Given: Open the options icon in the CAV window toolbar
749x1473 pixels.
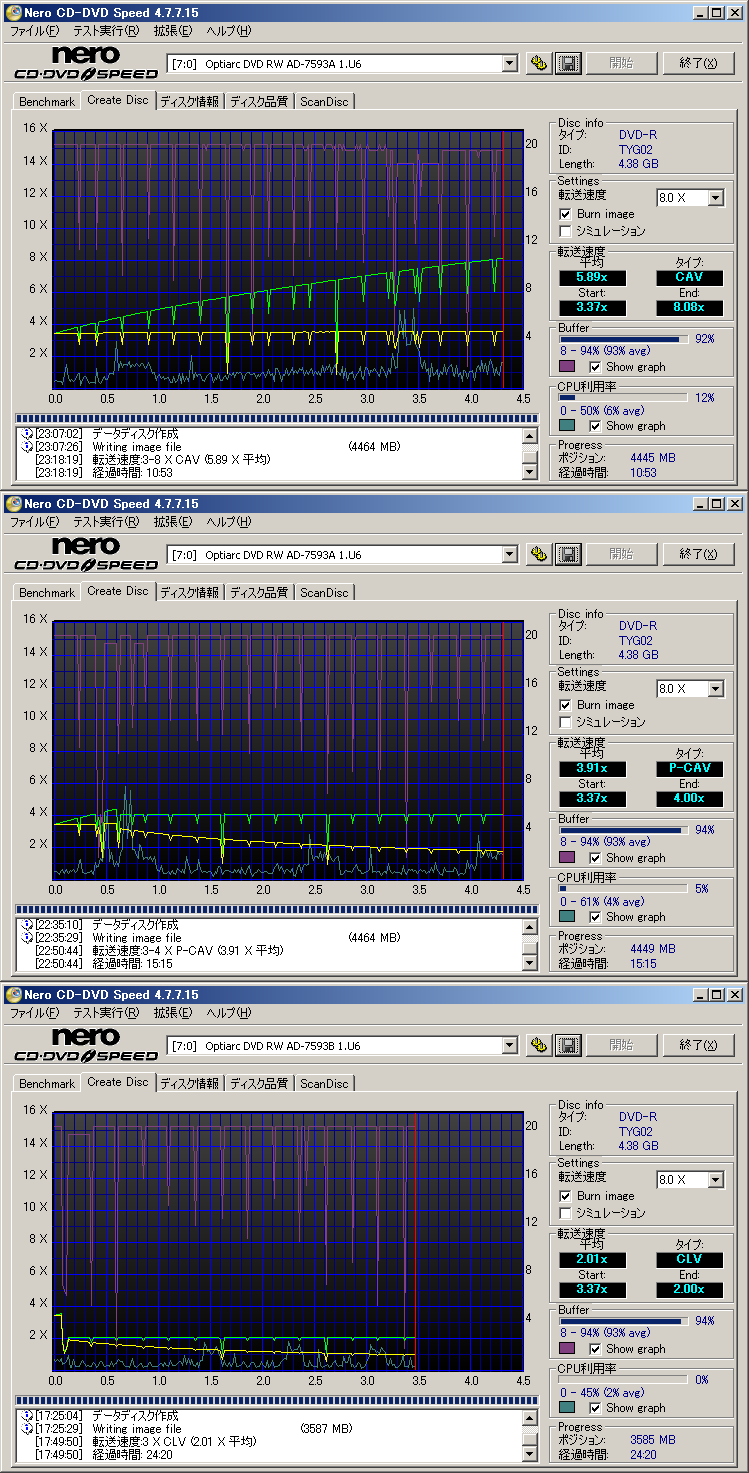Looking at the screenshot, I should pyautogui.click(x=539, y=63).
